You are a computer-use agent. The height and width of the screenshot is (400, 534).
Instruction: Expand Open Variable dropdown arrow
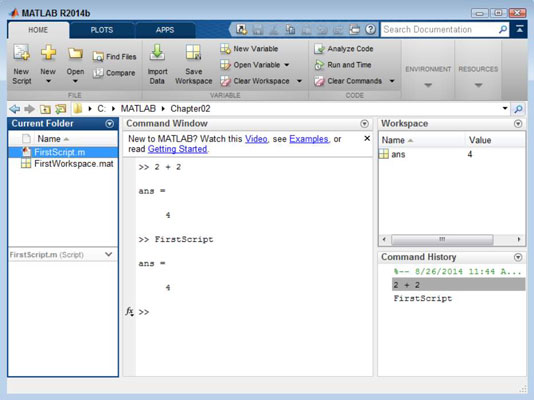[287, 65]
